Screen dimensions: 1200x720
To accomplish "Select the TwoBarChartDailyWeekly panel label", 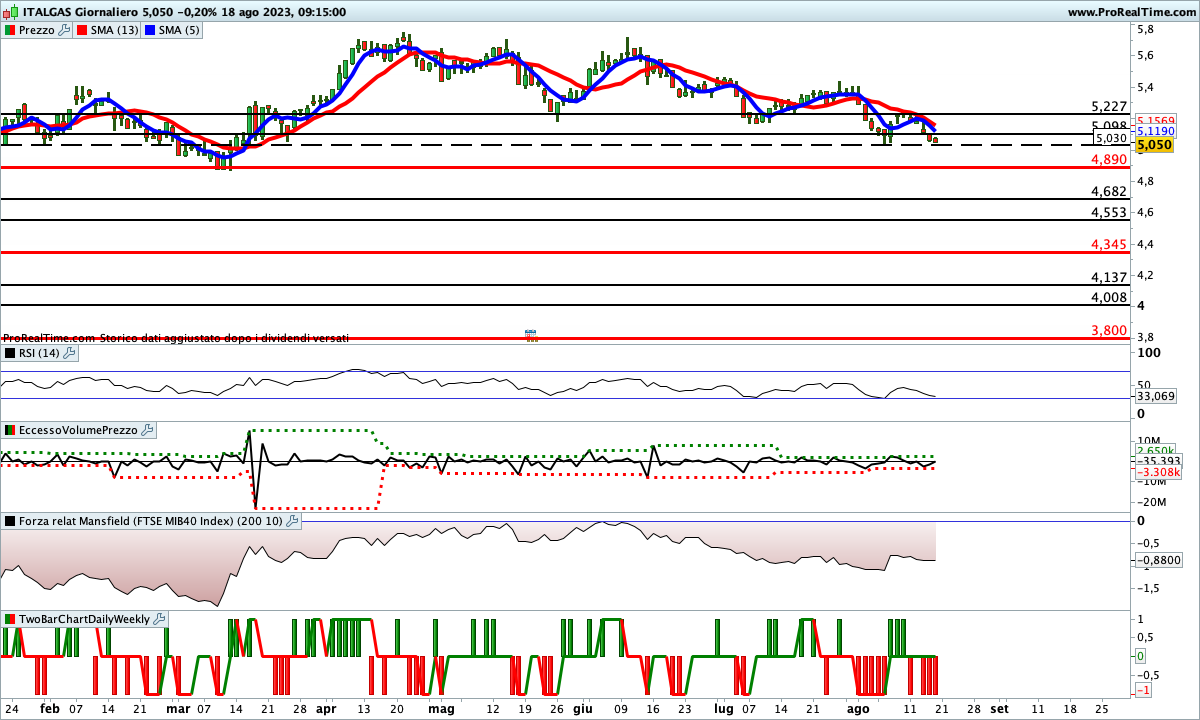I will pos(85,619).
